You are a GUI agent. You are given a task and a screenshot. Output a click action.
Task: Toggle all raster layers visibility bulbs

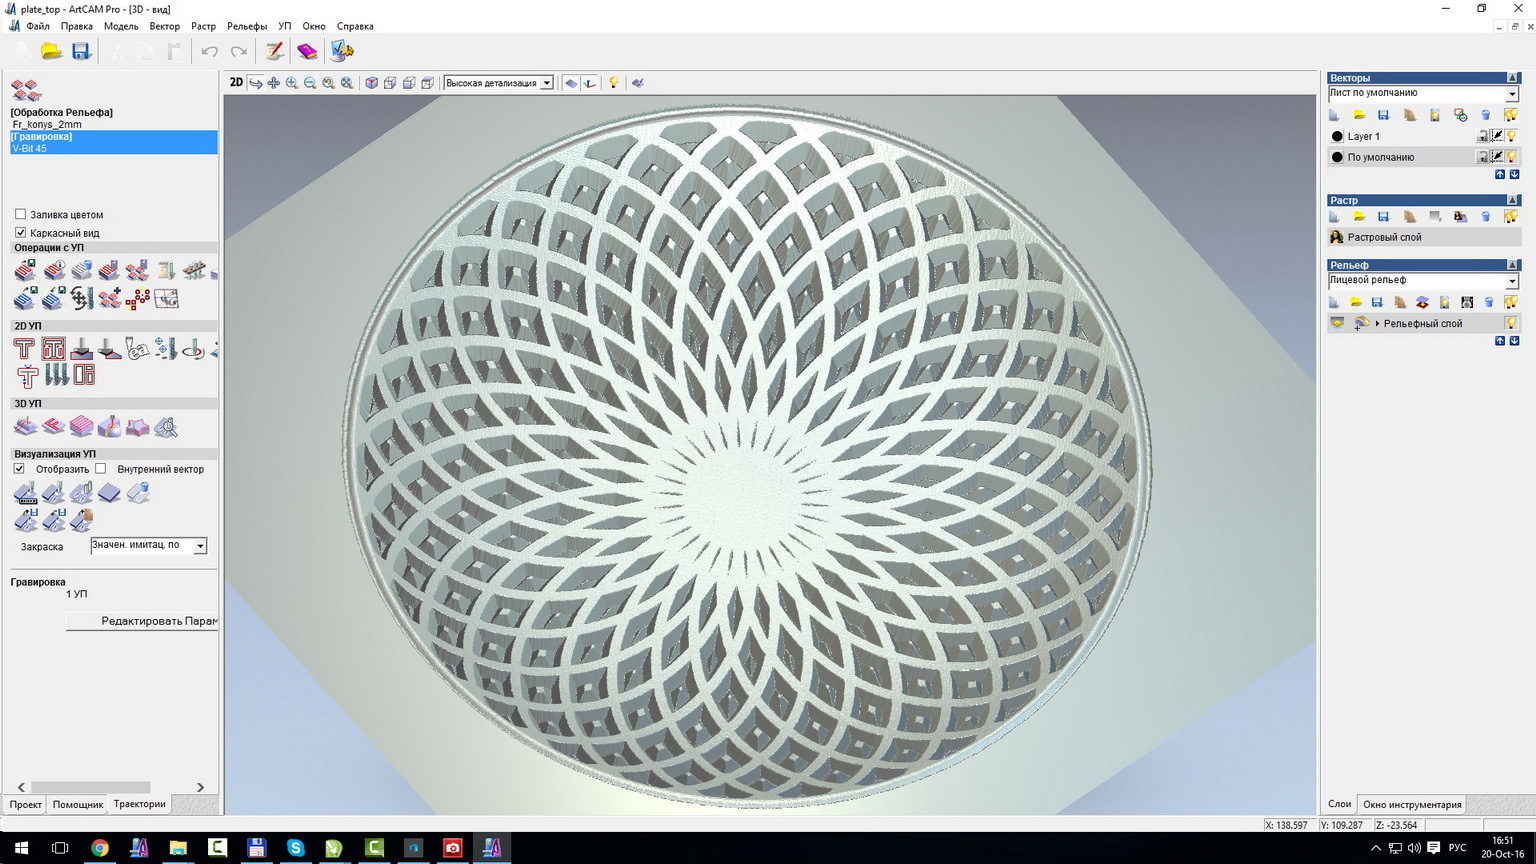coord(1511,216)
